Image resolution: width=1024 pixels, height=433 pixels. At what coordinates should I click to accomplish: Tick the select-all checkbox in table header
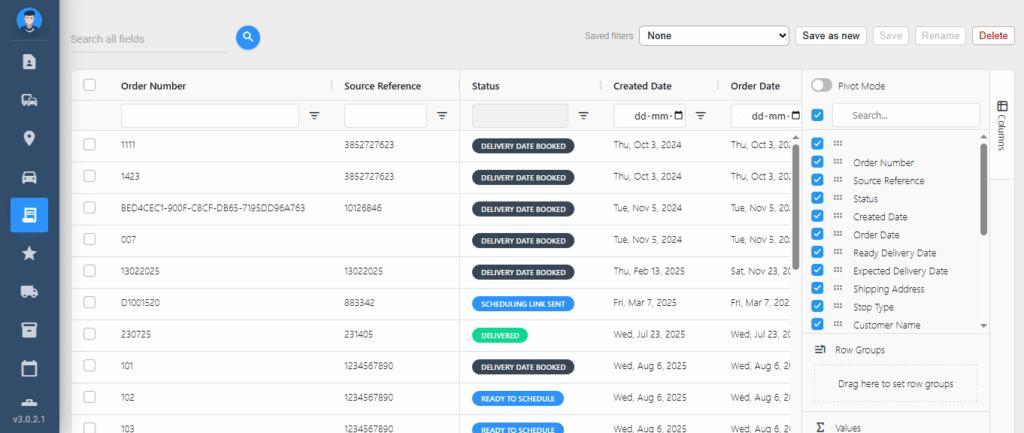(x=89, y=86)
